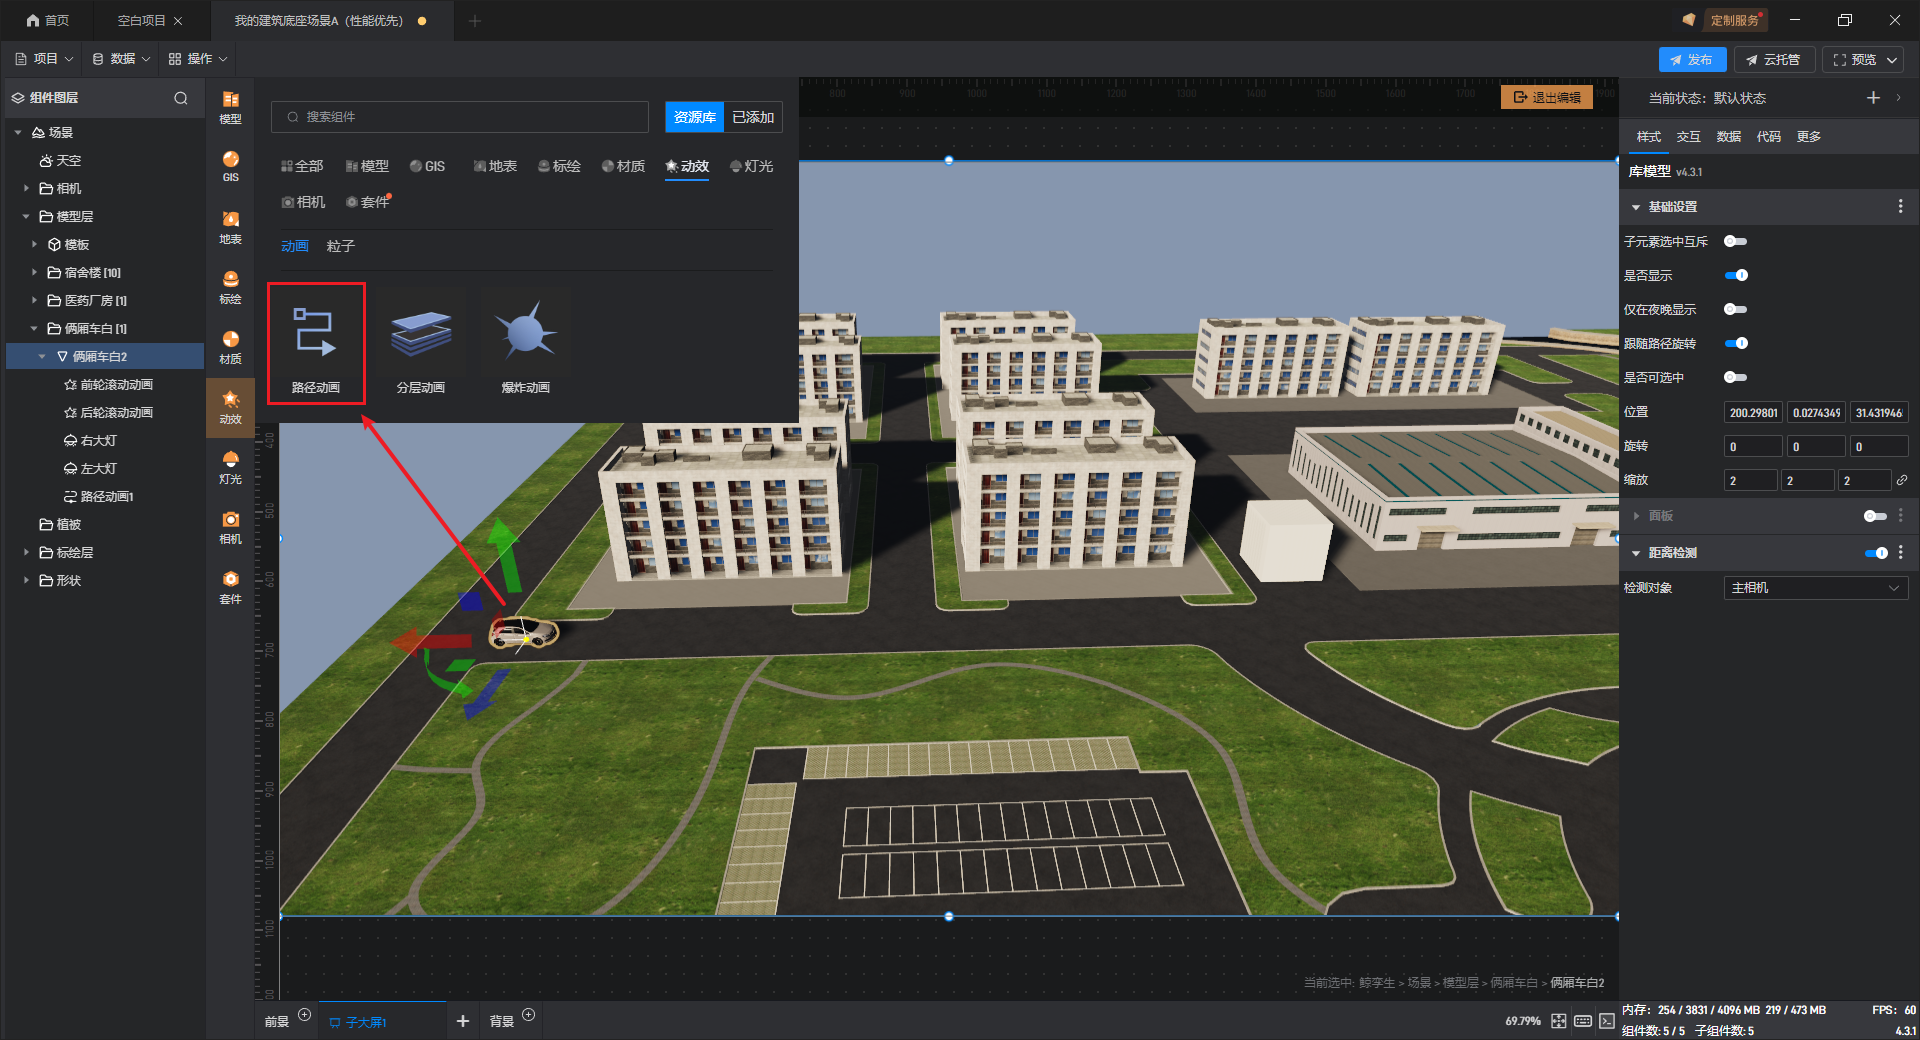Open the 检测对象 dropdown showing 主相机
This screenshot has height=1040, width=1920.
(x=1814, y=588)
